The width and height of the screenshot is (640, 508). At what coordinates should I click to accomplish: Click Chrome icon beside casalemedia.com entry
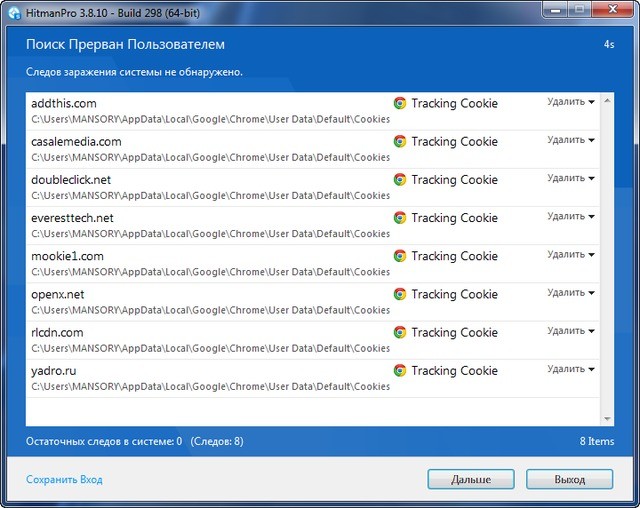coord(400,142)
